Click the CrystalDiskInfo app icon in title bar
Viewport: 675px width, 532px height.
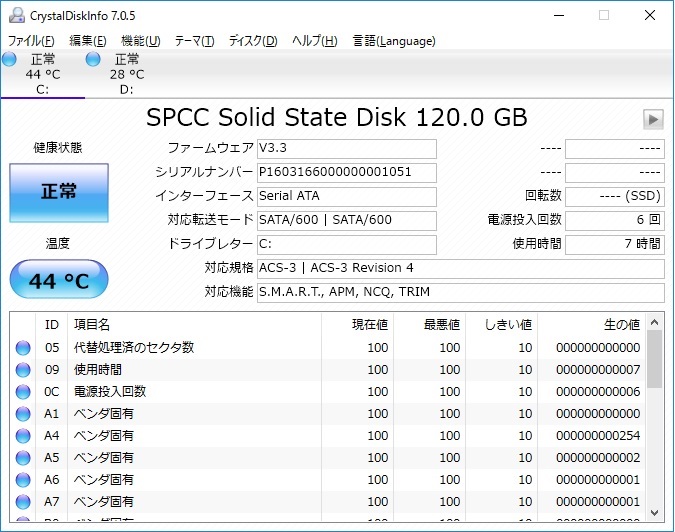17,15
